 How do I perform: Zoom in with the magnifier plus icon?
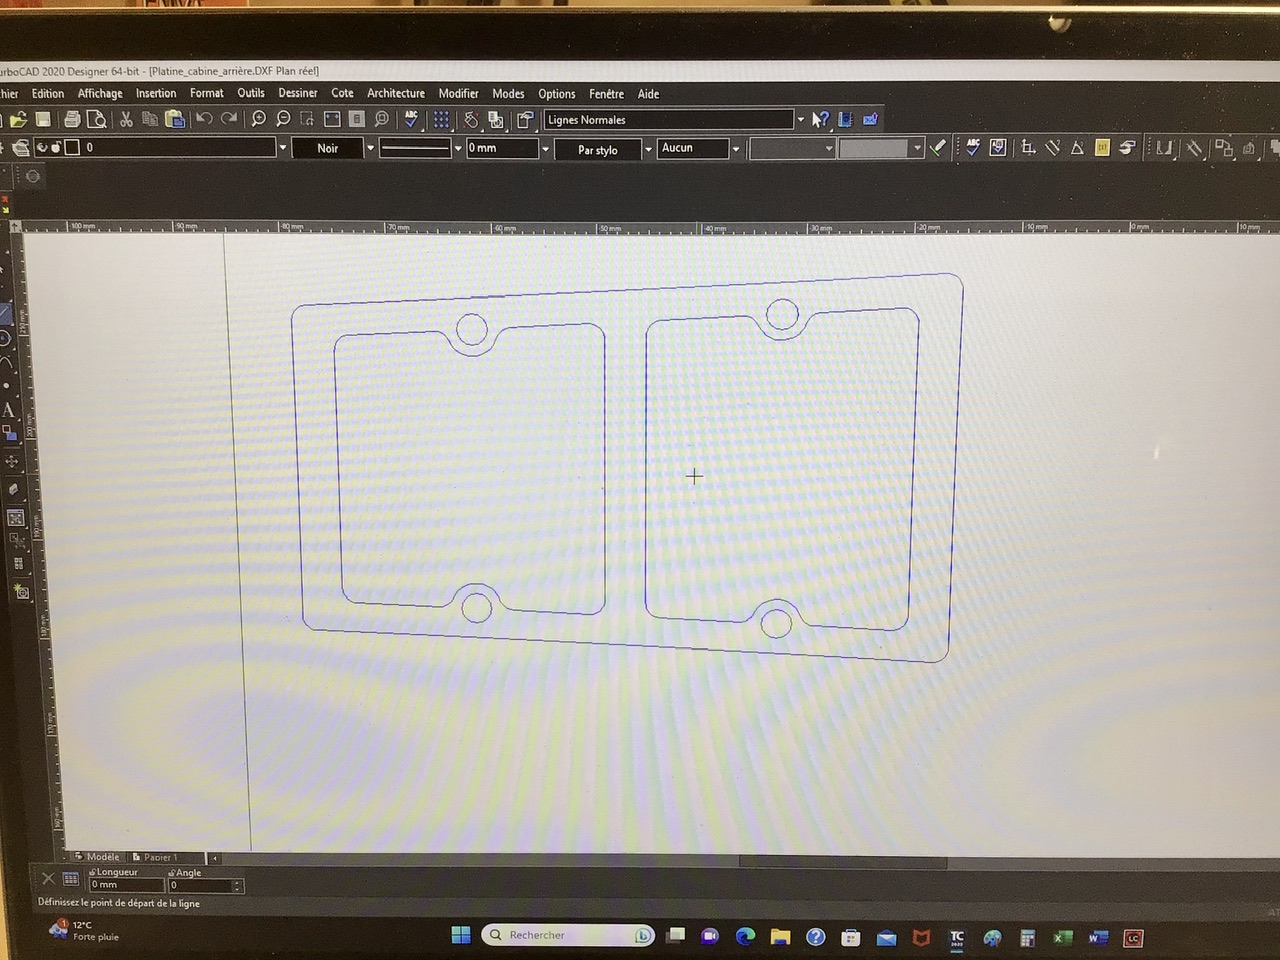[259, 120]
